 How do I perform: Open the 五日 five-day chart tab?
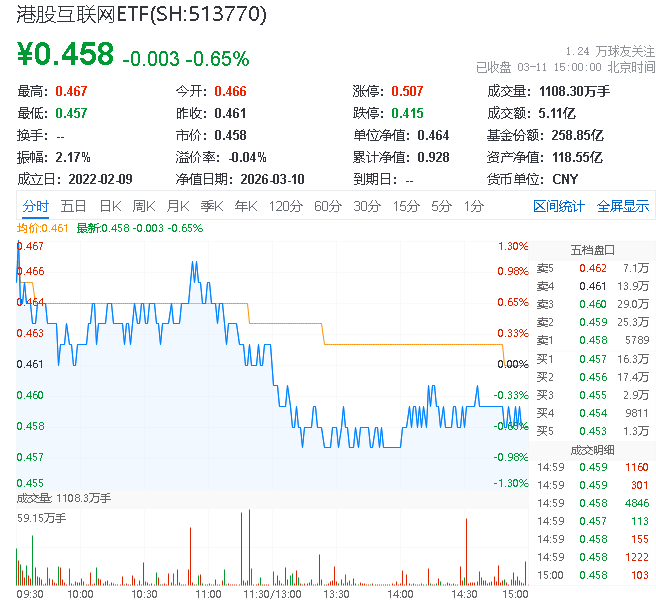tap(73, 206)
